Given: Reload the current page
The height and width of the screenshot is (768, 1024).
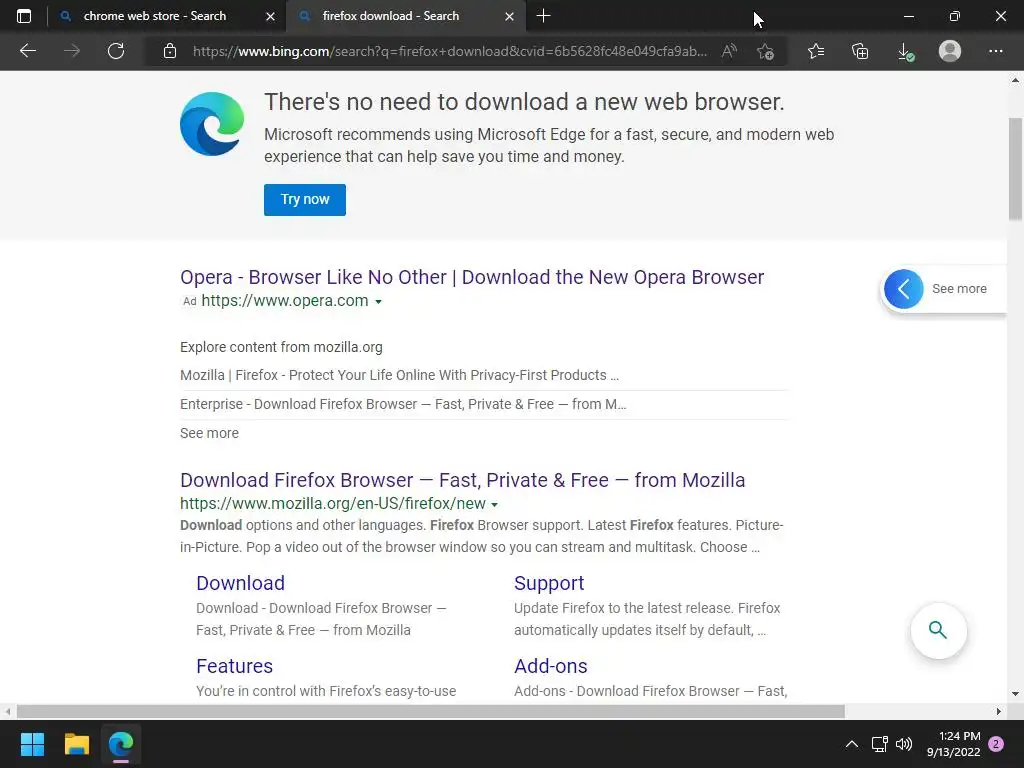Looking at the screenshot, I should 116,51.
